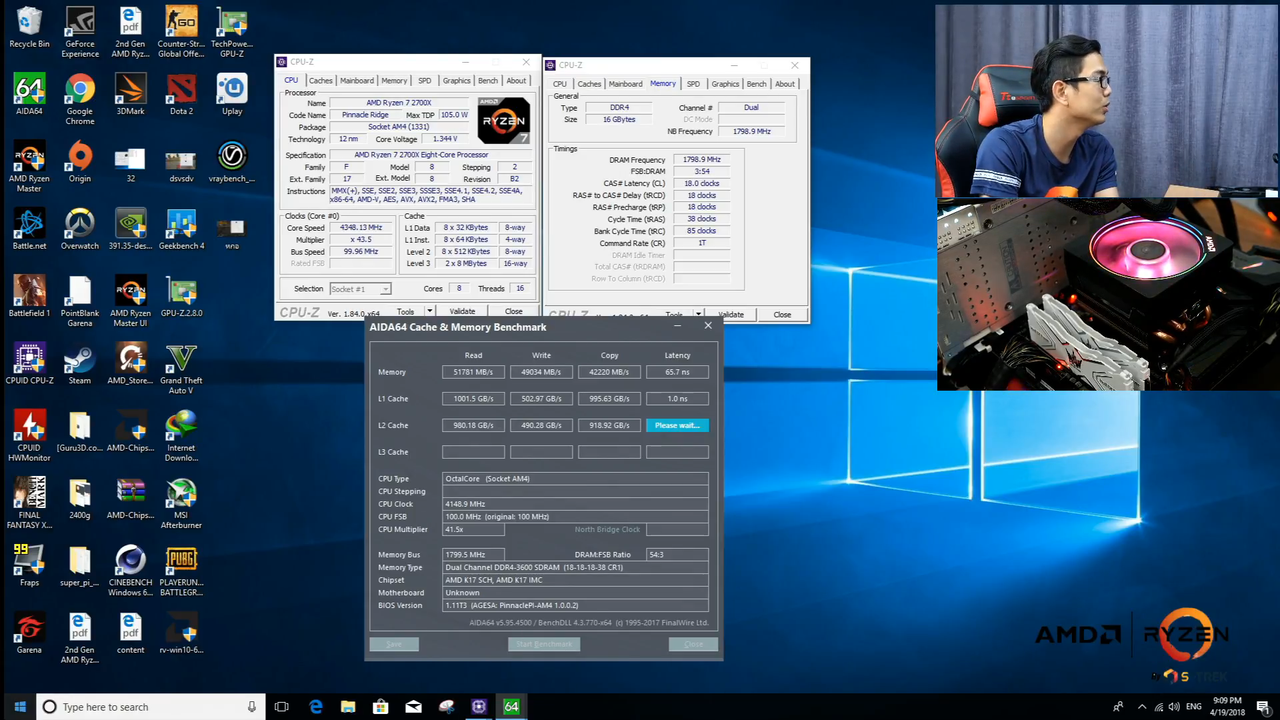The height and width of the screenshot is (720, 1280).
Task: Select the Grand Theft Auto V icon
Action: tap(181, 360)
